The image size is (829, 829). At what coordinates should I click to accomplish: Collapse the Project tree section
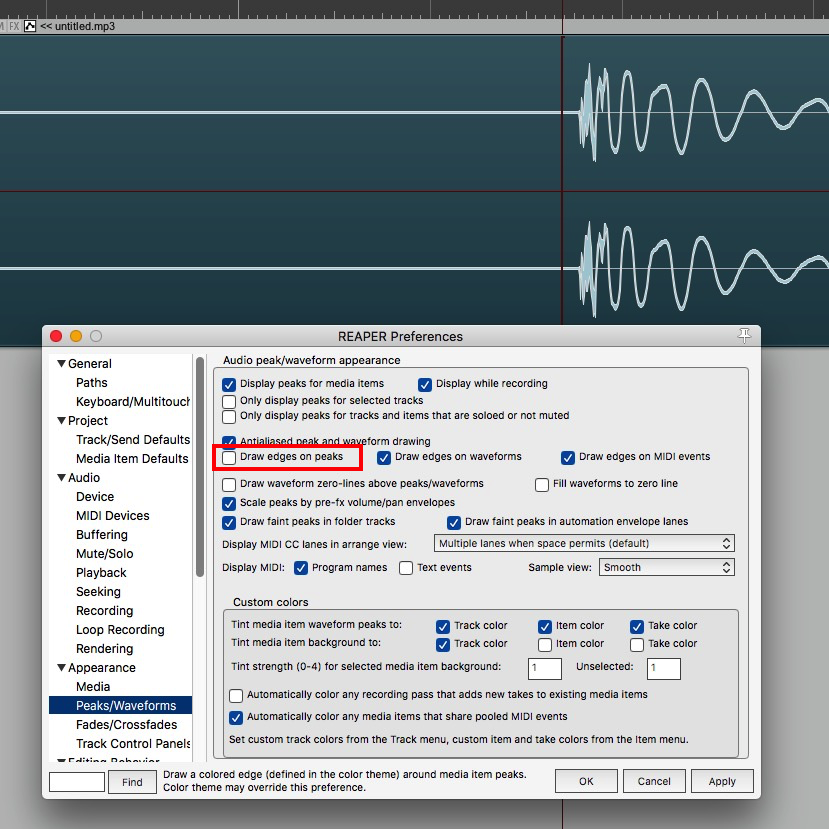tap(61, 420)
